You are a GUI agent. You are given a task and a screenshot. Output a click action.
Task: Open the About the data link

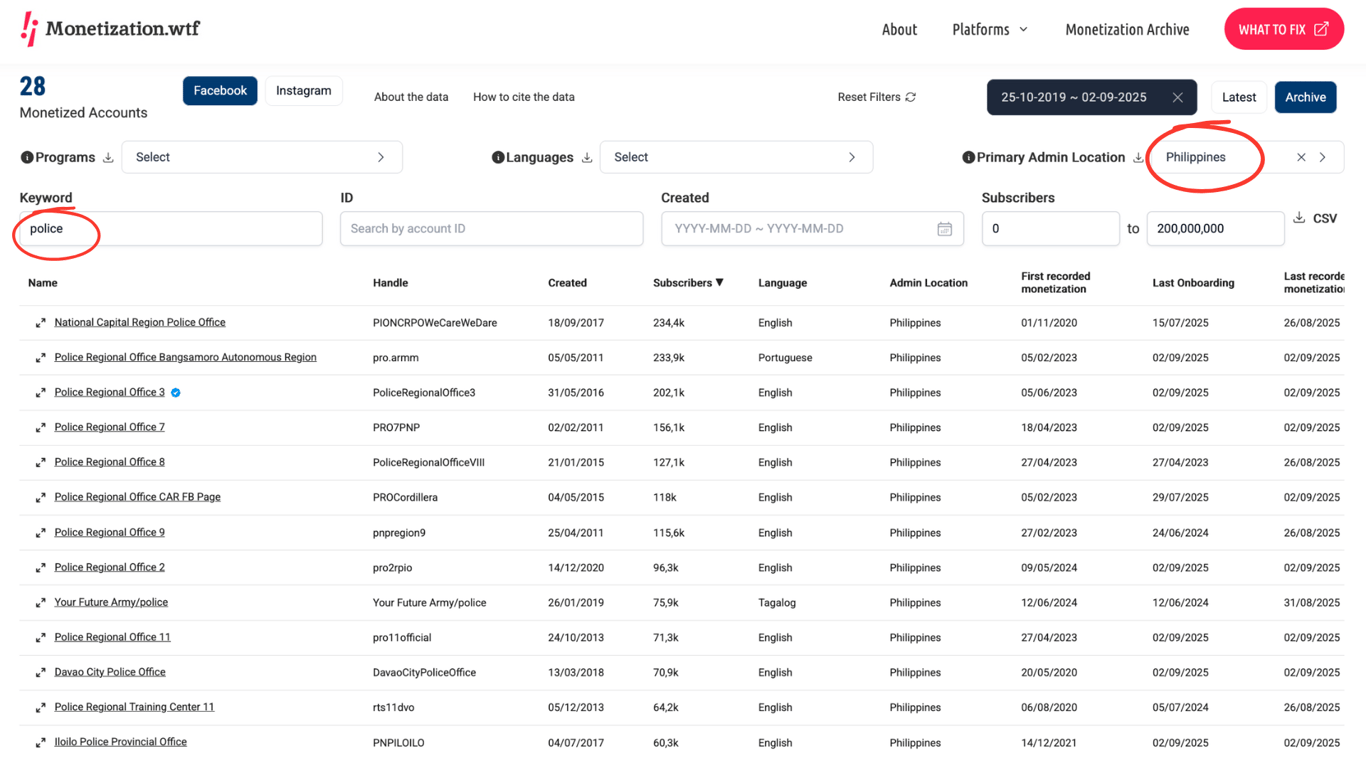tap(411, 97)
